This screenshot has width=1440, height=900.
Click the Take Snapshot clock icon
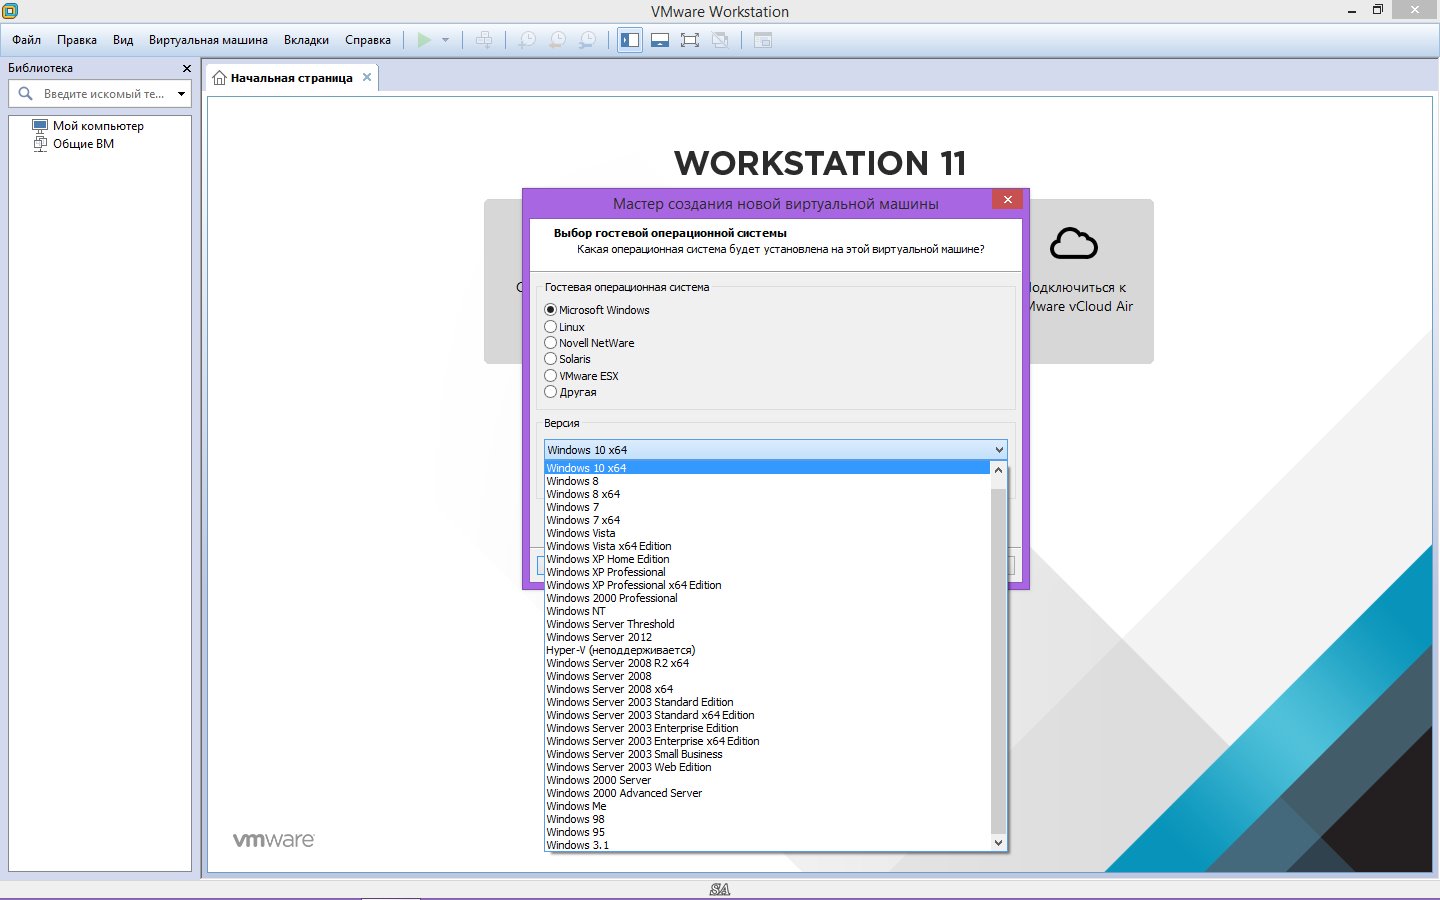coord(527,40)
